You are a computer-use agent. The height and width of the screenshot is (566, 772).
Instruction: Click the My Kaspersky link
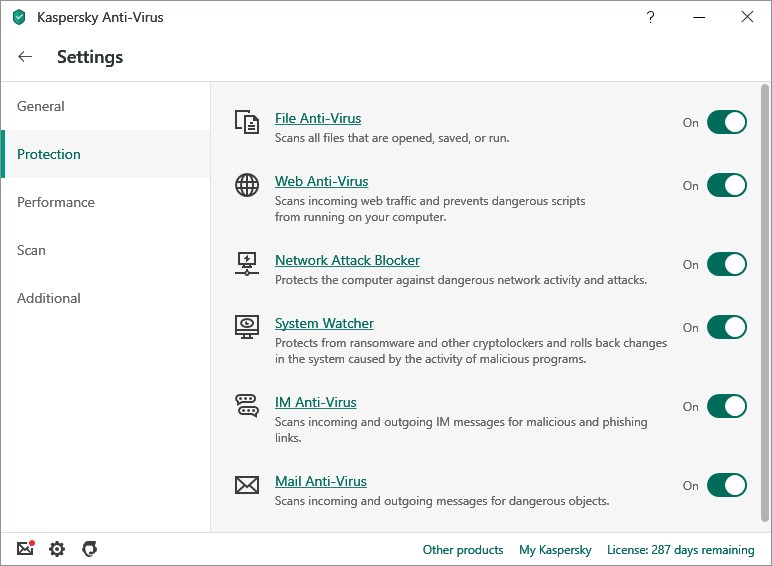point(555,550)
